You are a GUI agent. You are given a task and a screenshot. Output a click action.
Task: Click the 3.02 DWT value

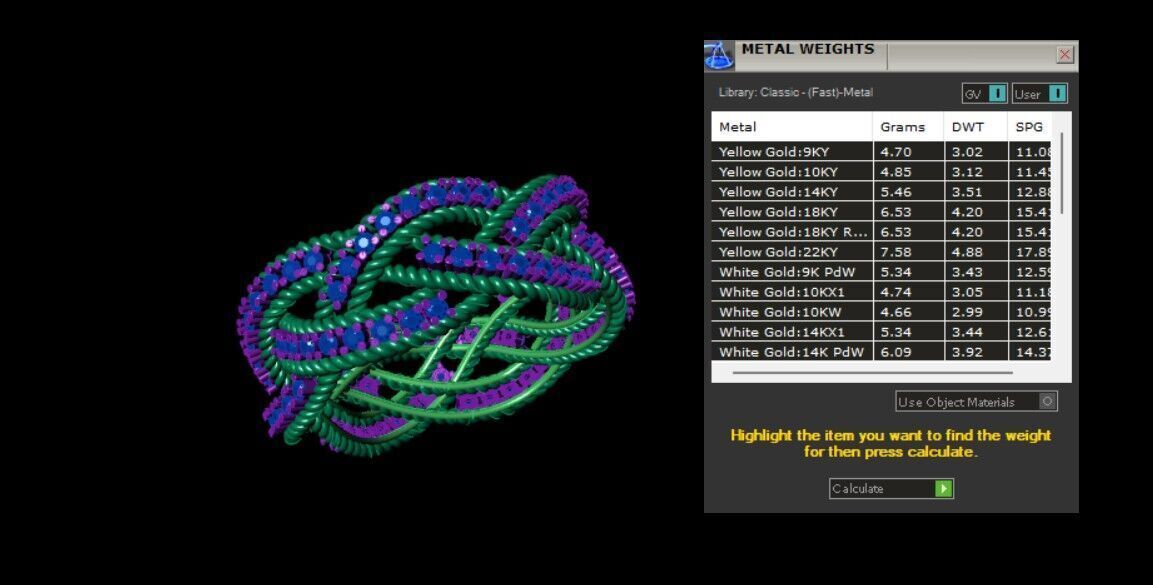click(x=967, y=152)
